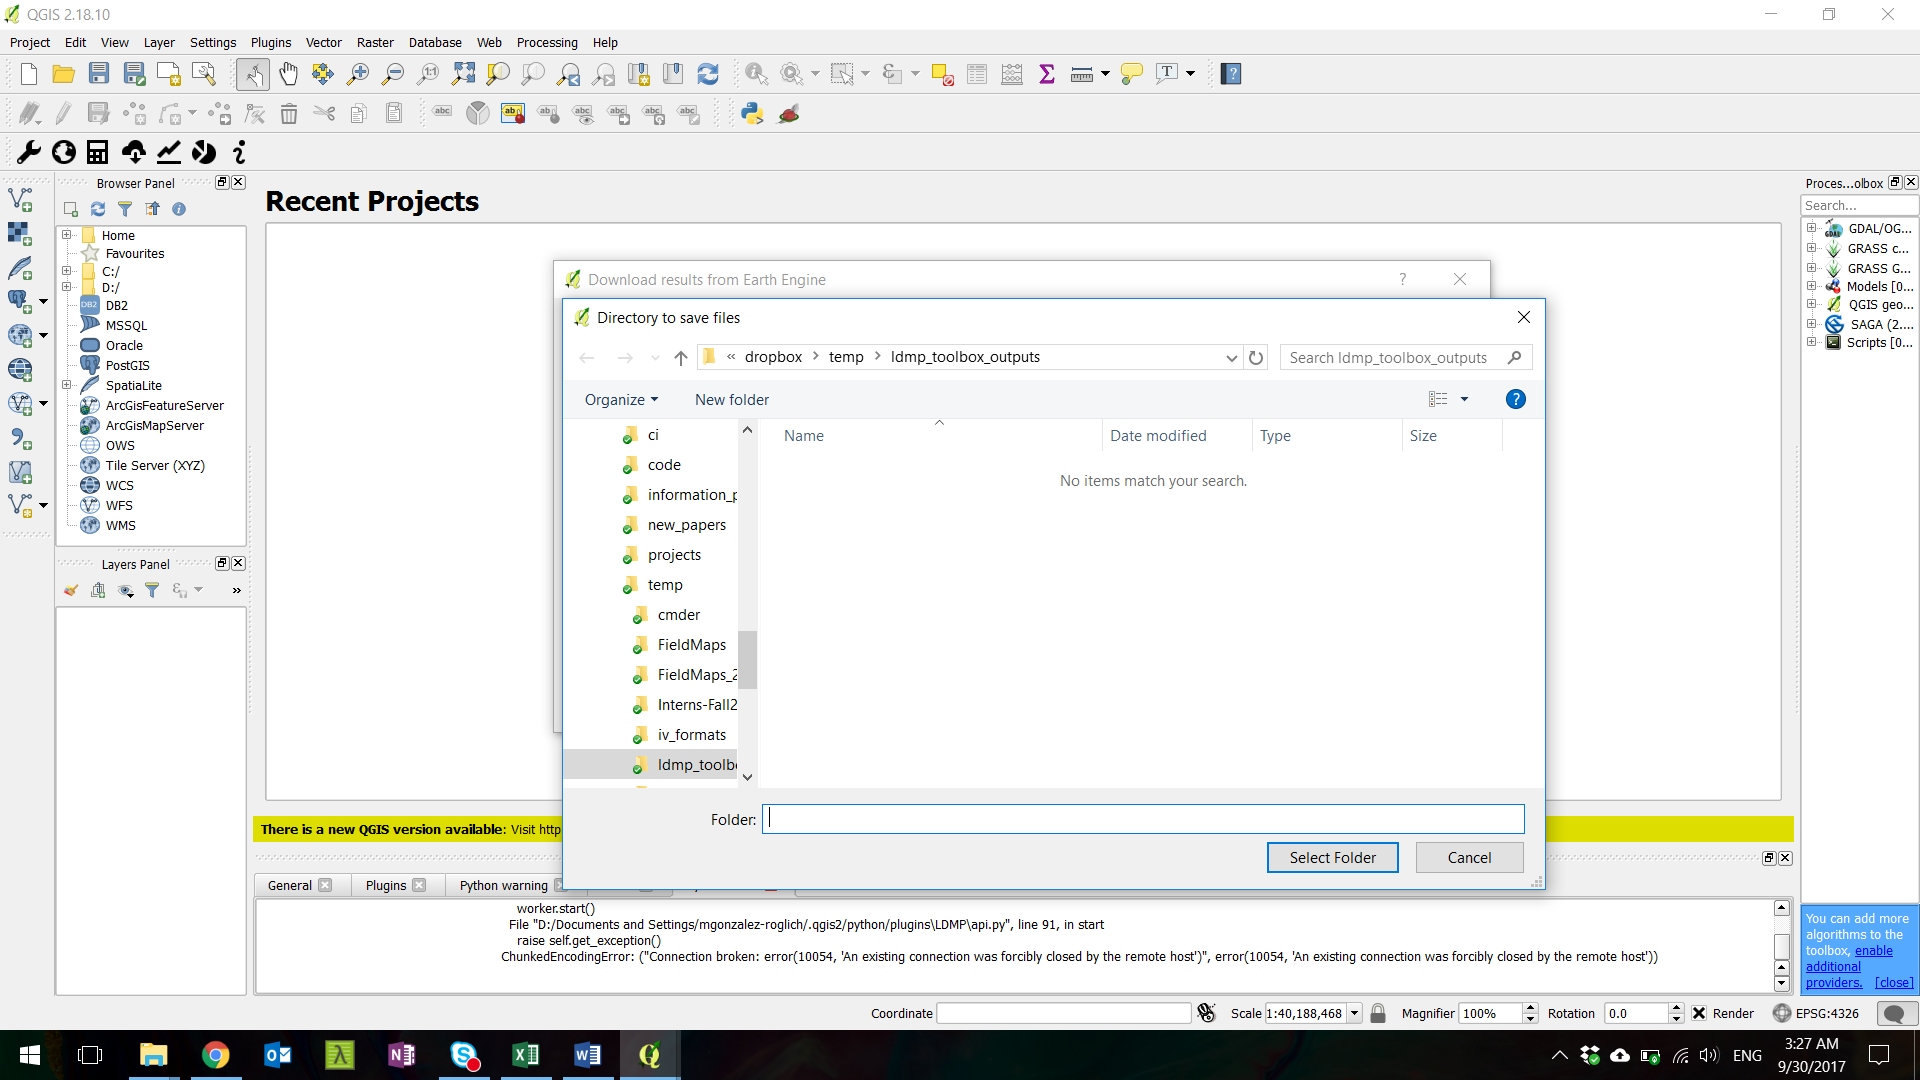Open the Python Console icon
Image resolution: width=1920 pixels, height=1080 pixels.
pos(752,114)
